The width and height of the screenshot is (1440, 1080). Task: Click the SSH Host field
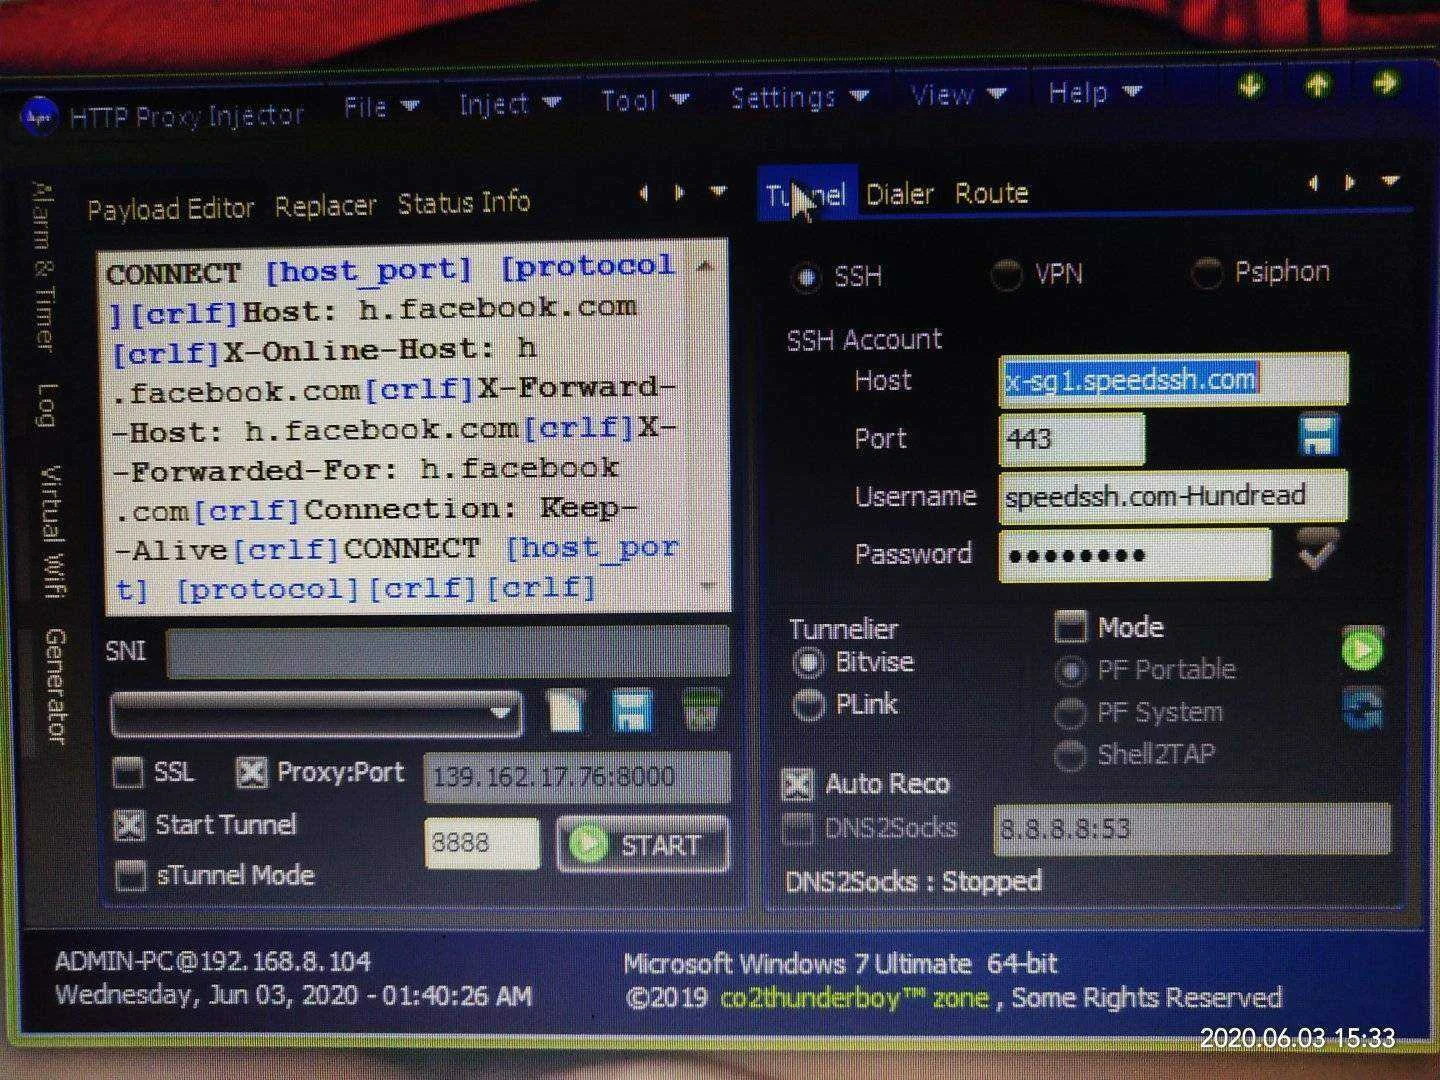point(1173,380)
